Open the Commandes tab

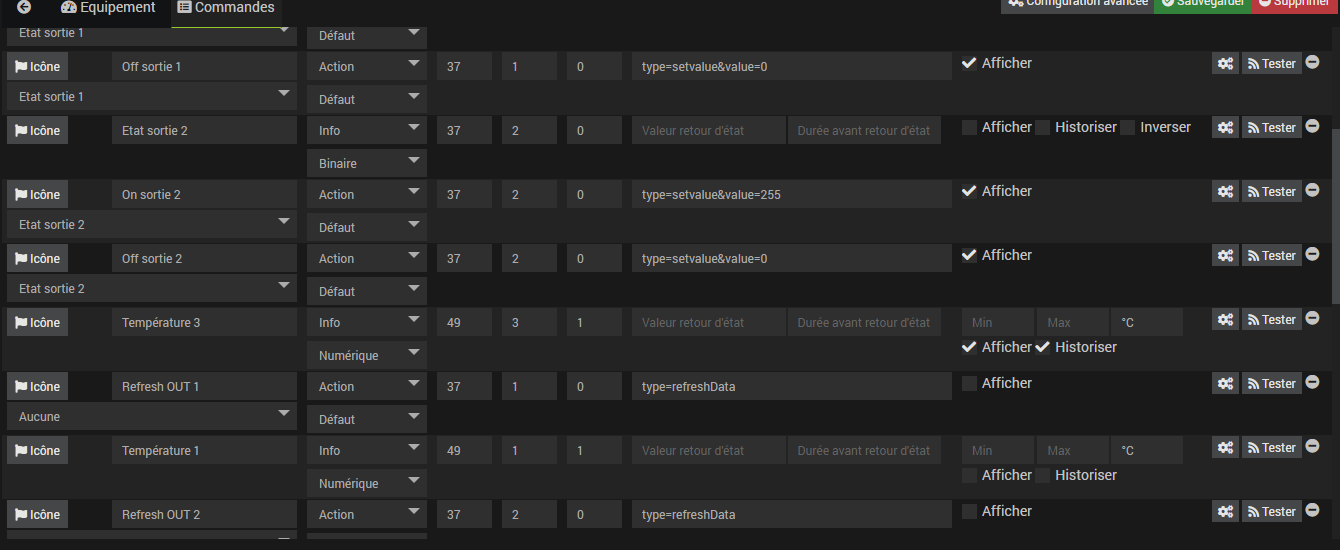point(226,8)
